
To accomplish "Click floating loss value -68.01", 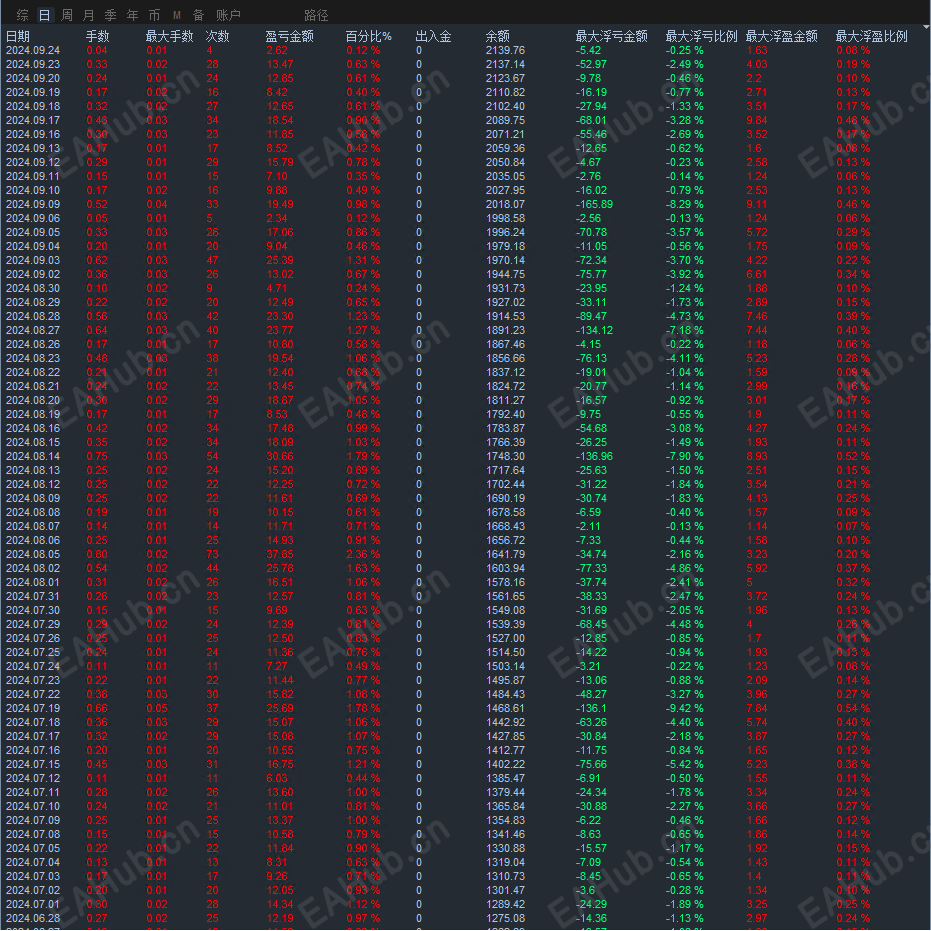I will click(591, 121).
